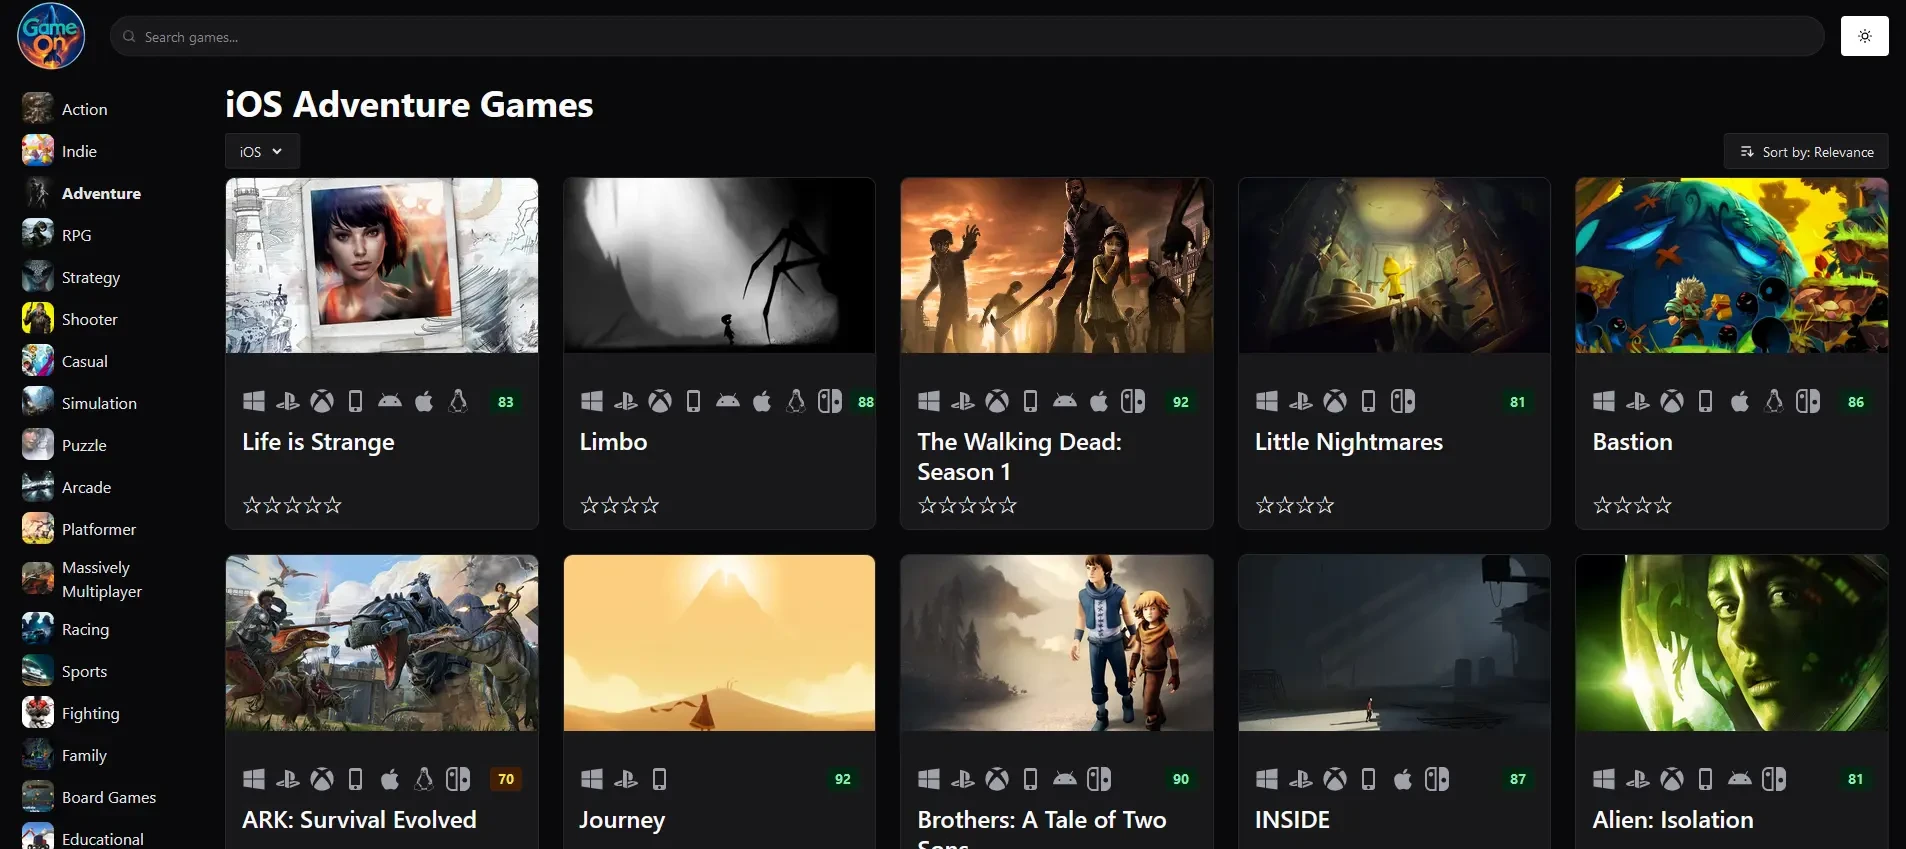Viewport: 1906px width, 849px height.
Task: Click the Game On logo
Action: [x=51, y=36]
